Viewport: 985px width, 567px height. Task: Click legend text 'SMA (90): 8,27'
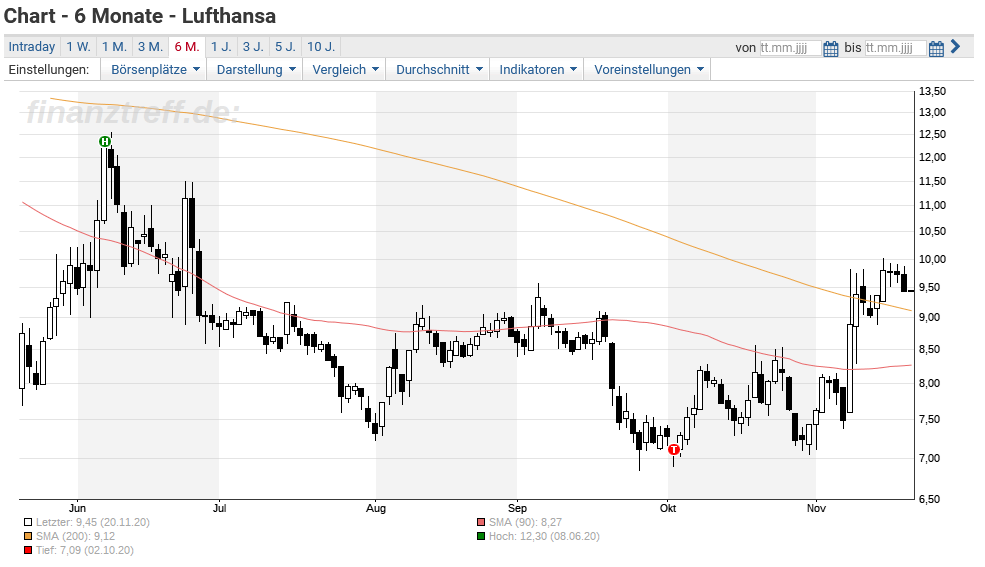pyautogui.click(x=526, y=522)
